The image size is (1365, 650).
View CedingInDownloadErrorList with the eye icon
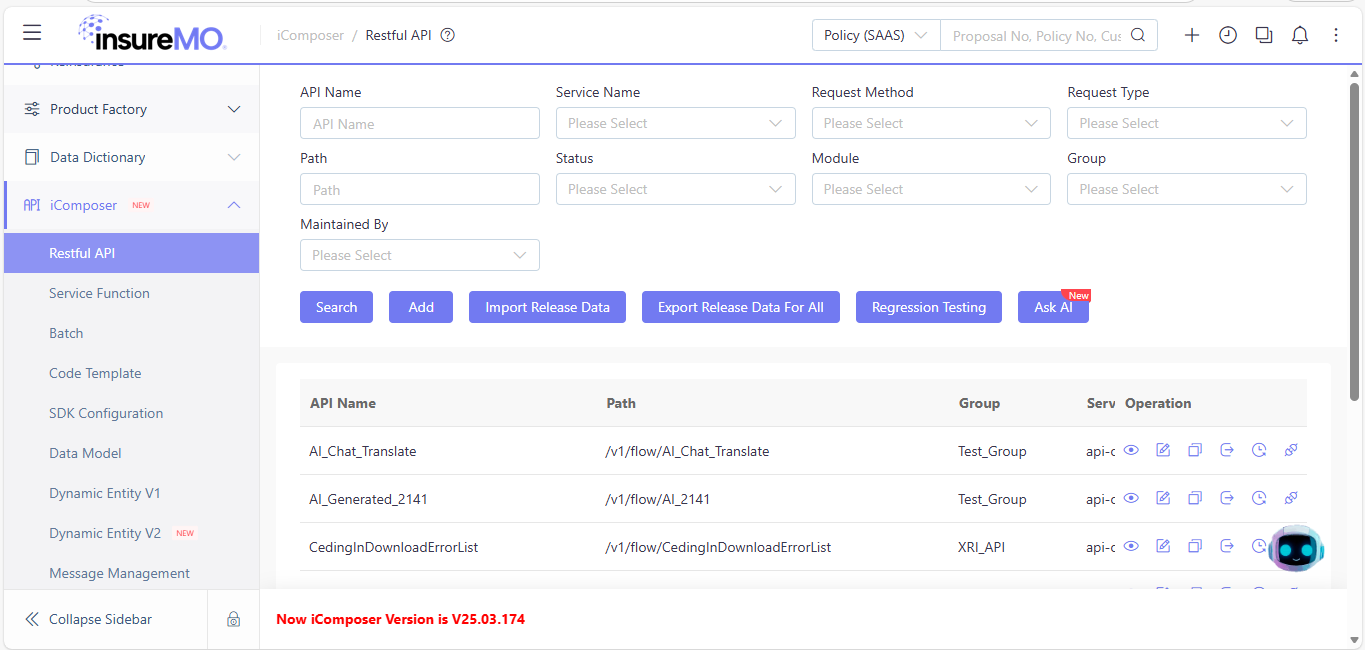point(1131,546)
